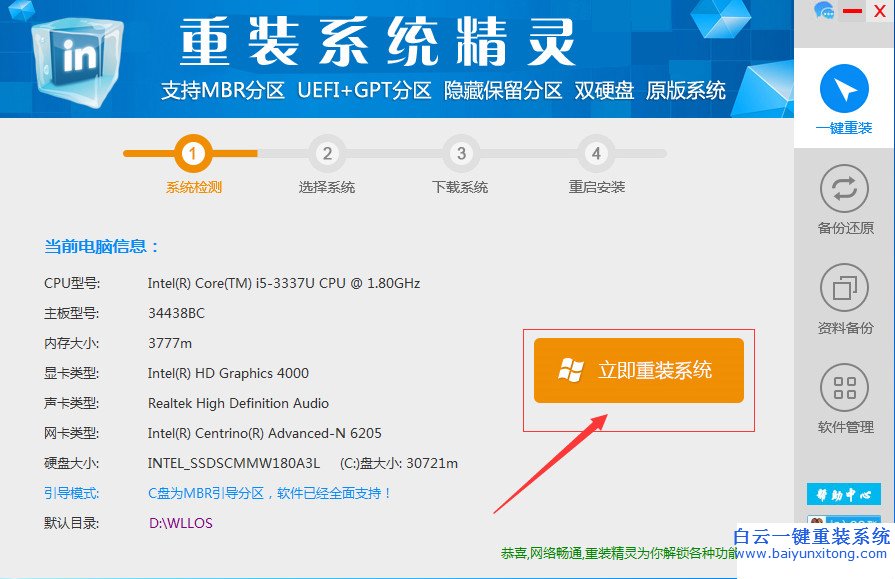Click the orange circle for step 系统检测

[x=191, y=153]
